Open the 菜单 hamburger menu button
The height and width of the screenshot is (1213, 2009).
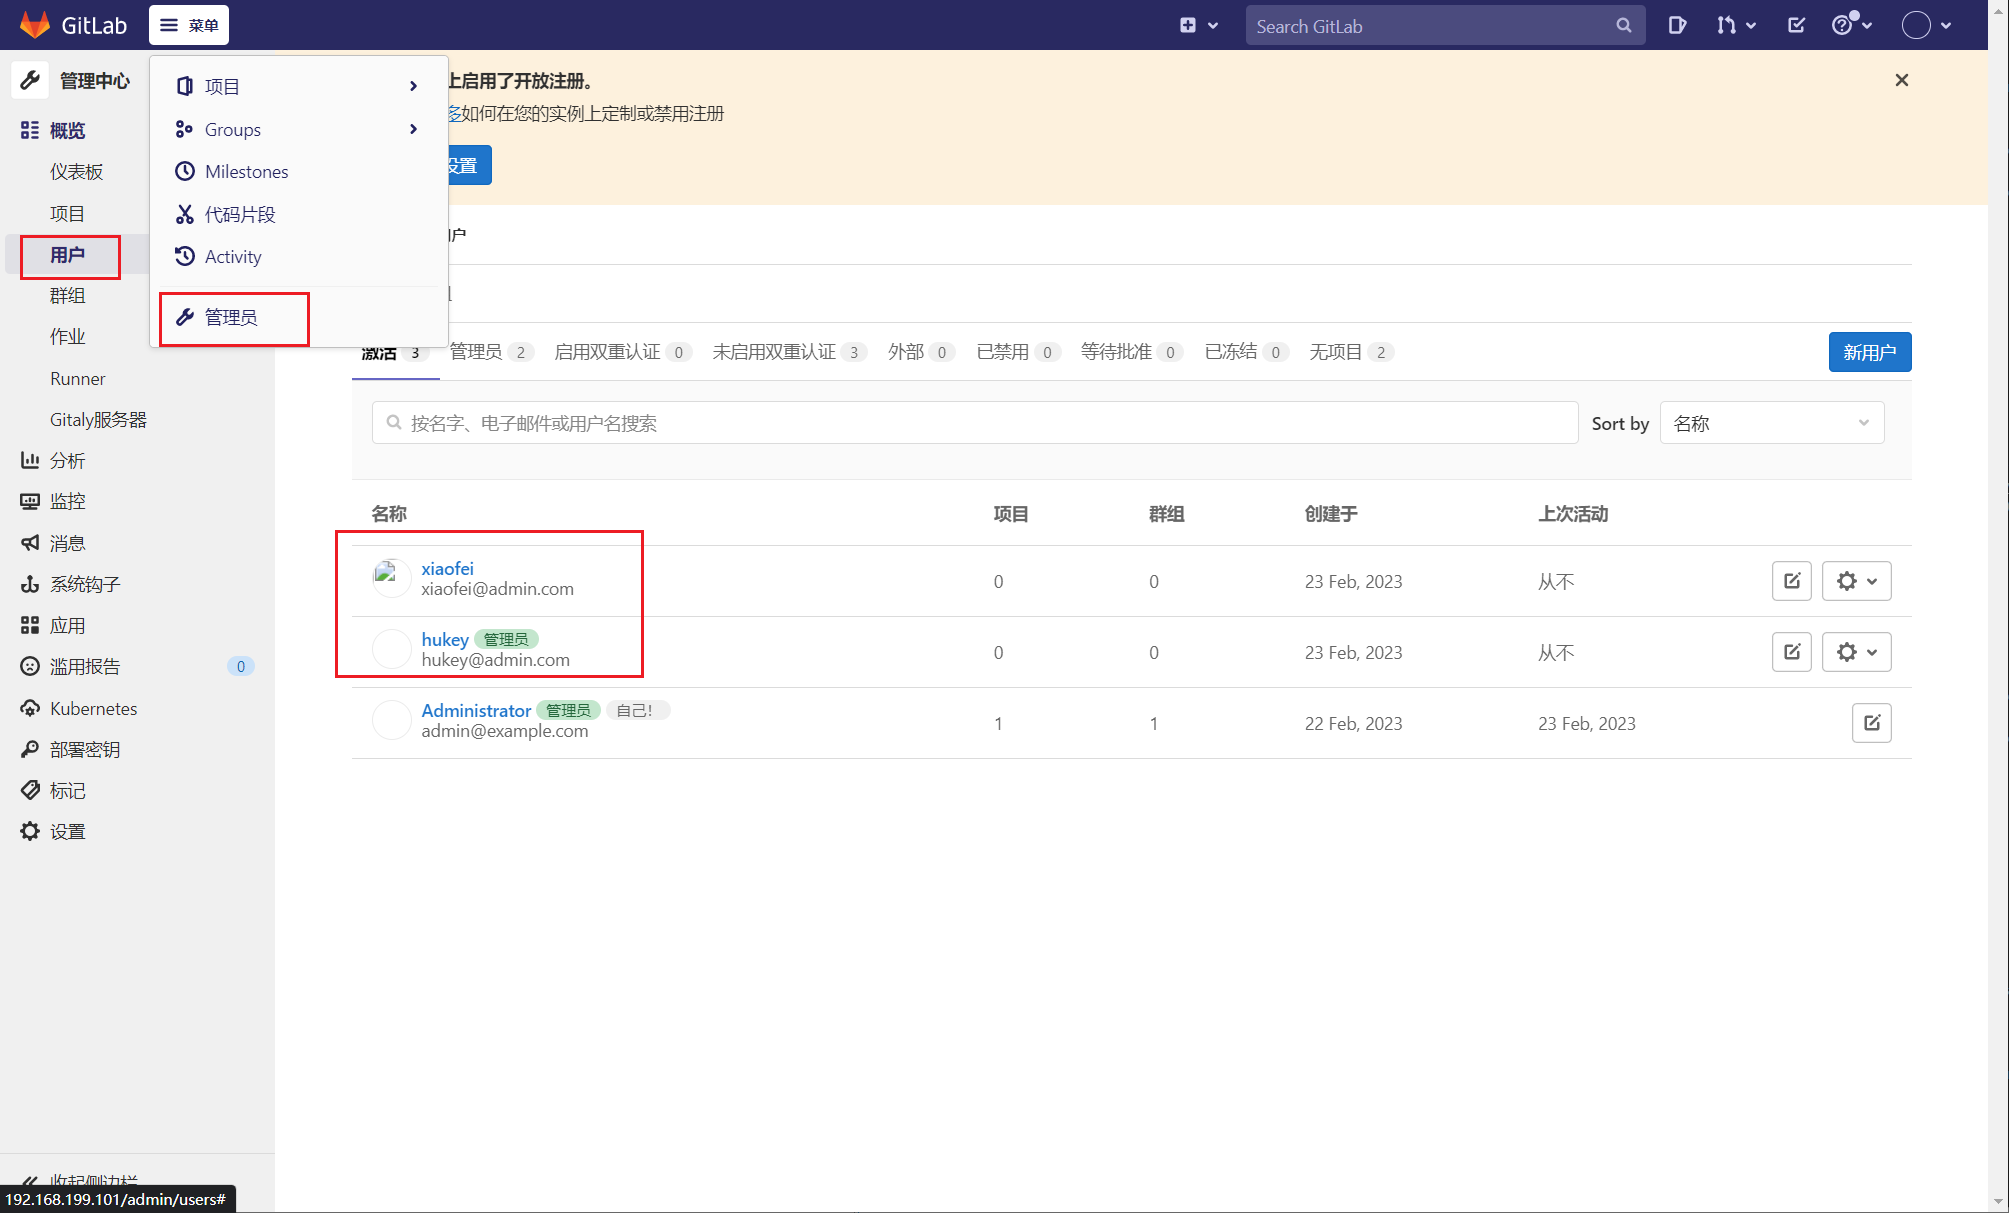click(x=189, y=25)
